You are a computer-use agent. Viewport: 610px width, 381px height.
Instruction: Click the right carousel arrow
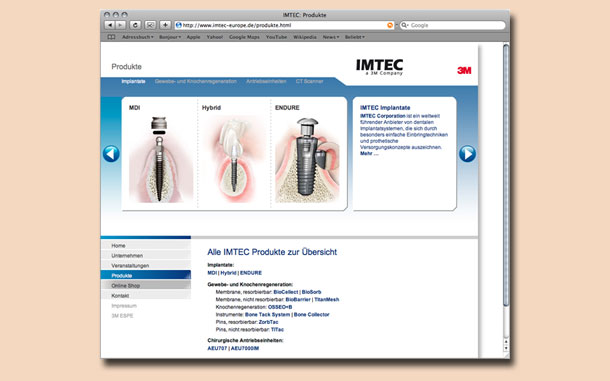[x=467, y=154]
